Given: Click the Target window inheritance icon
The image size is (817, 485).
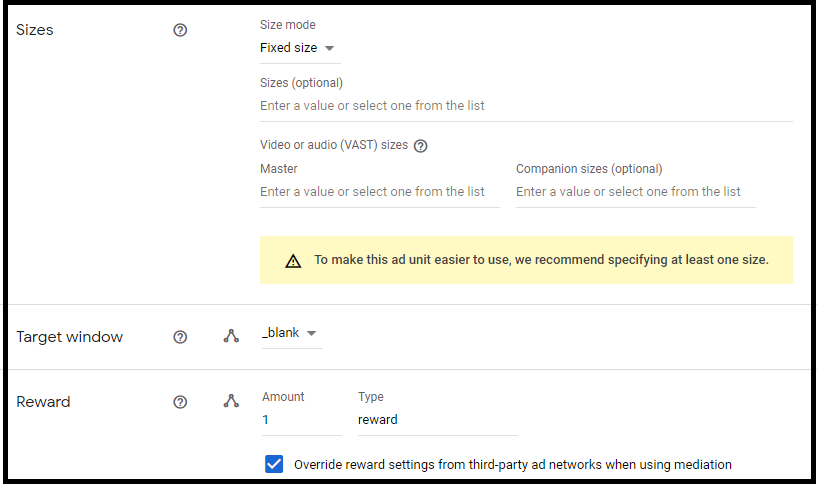Looking at the screenshot, I should coord(231,336).
